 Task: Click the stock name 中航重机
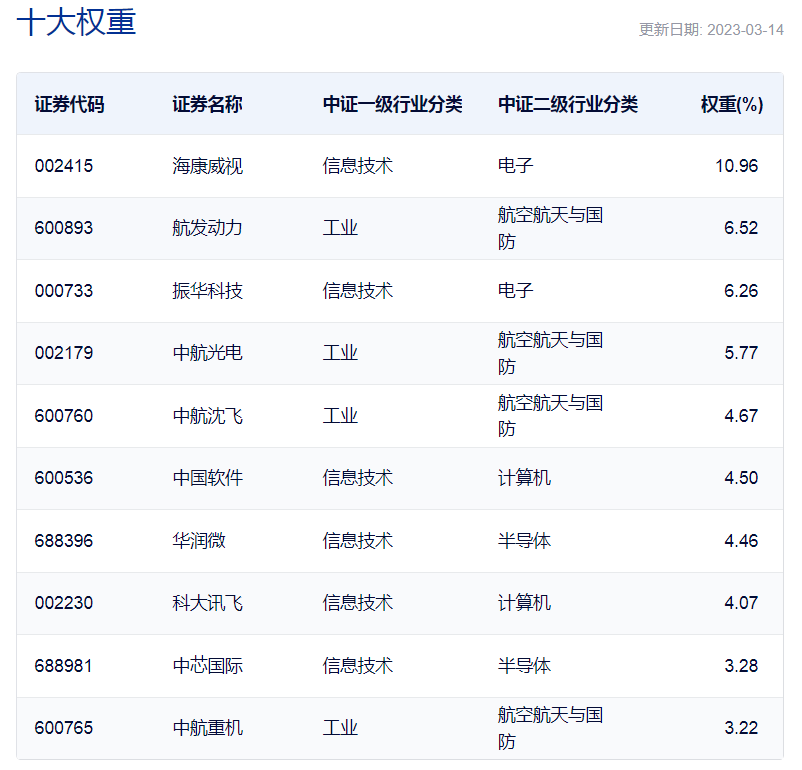pos(207,727)
